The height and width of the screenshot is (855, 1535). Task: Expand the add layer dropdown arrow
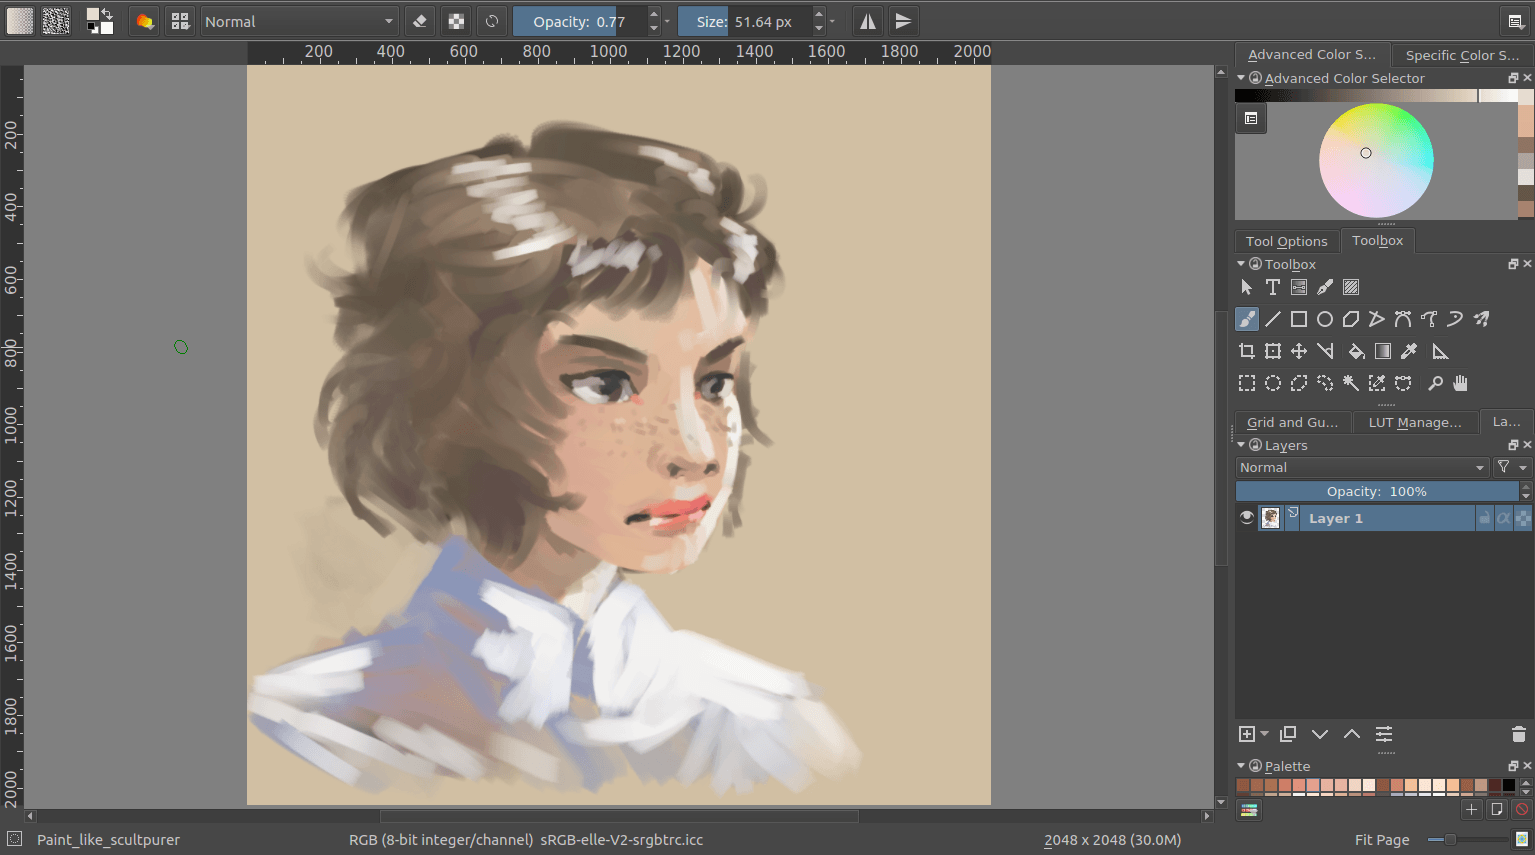tap(1265, 734)
